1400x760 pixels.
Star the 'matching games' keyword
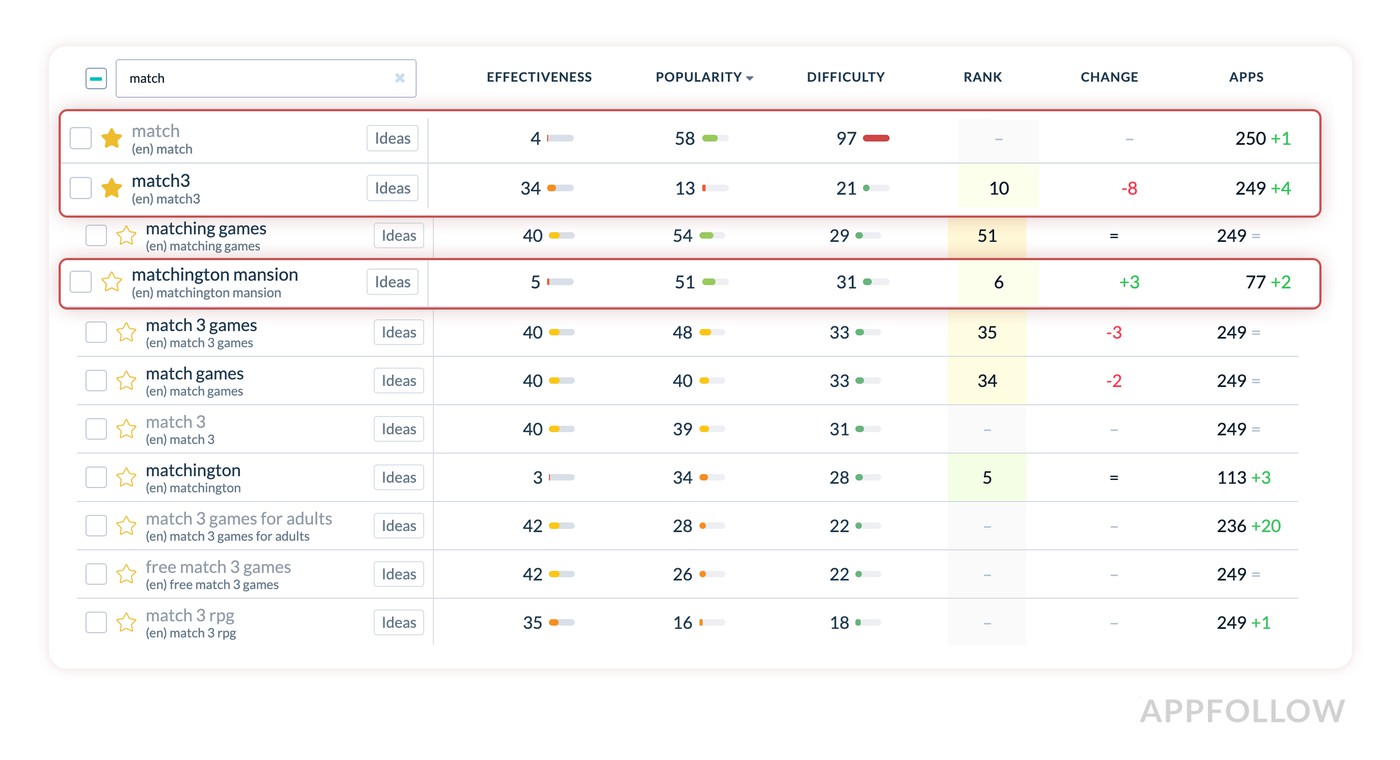pyautogui.click(x=126, y=236)
